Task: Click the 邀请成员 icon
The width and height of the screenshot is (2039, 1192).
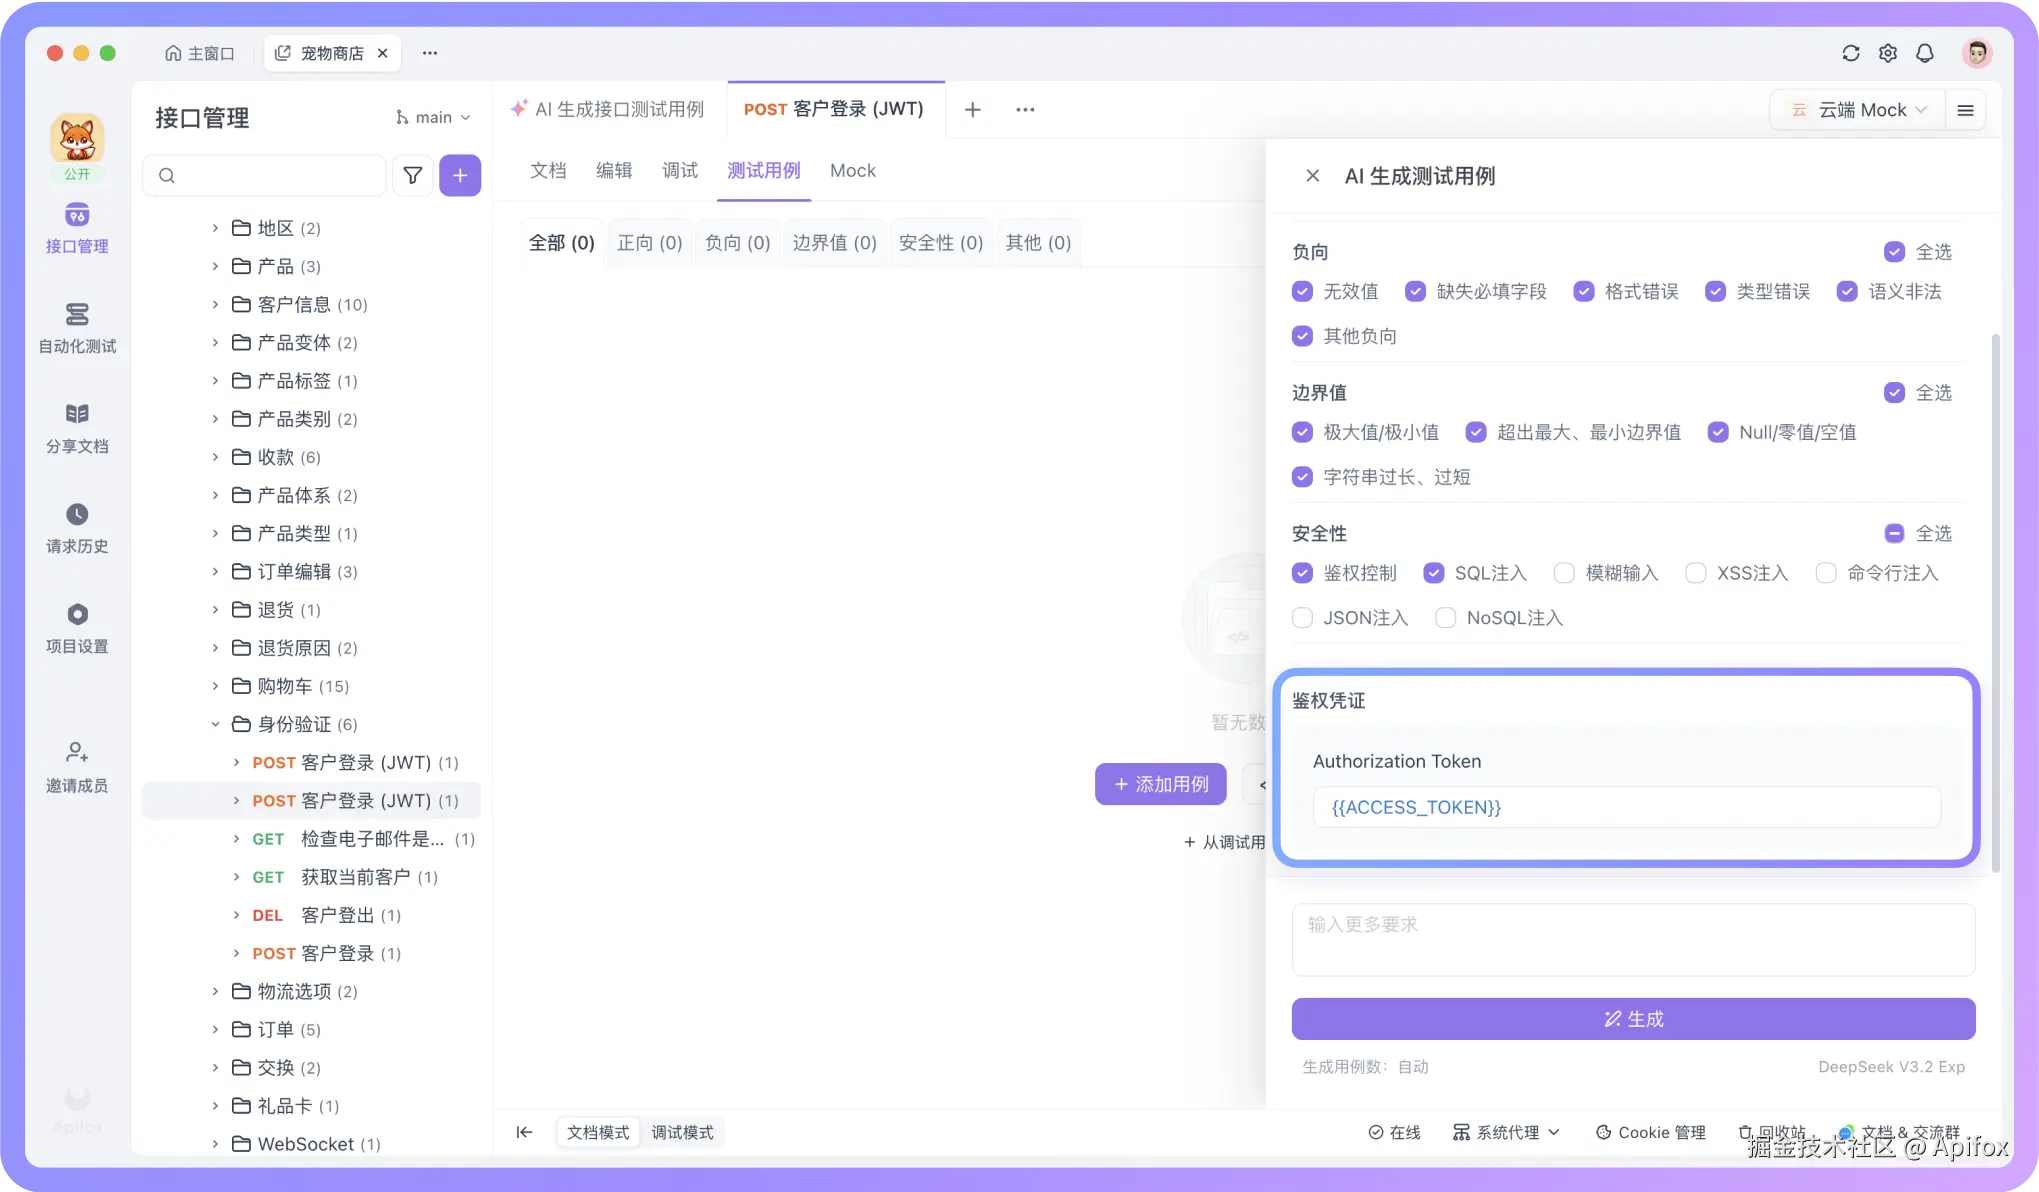Action: click(x=77, y=753)
